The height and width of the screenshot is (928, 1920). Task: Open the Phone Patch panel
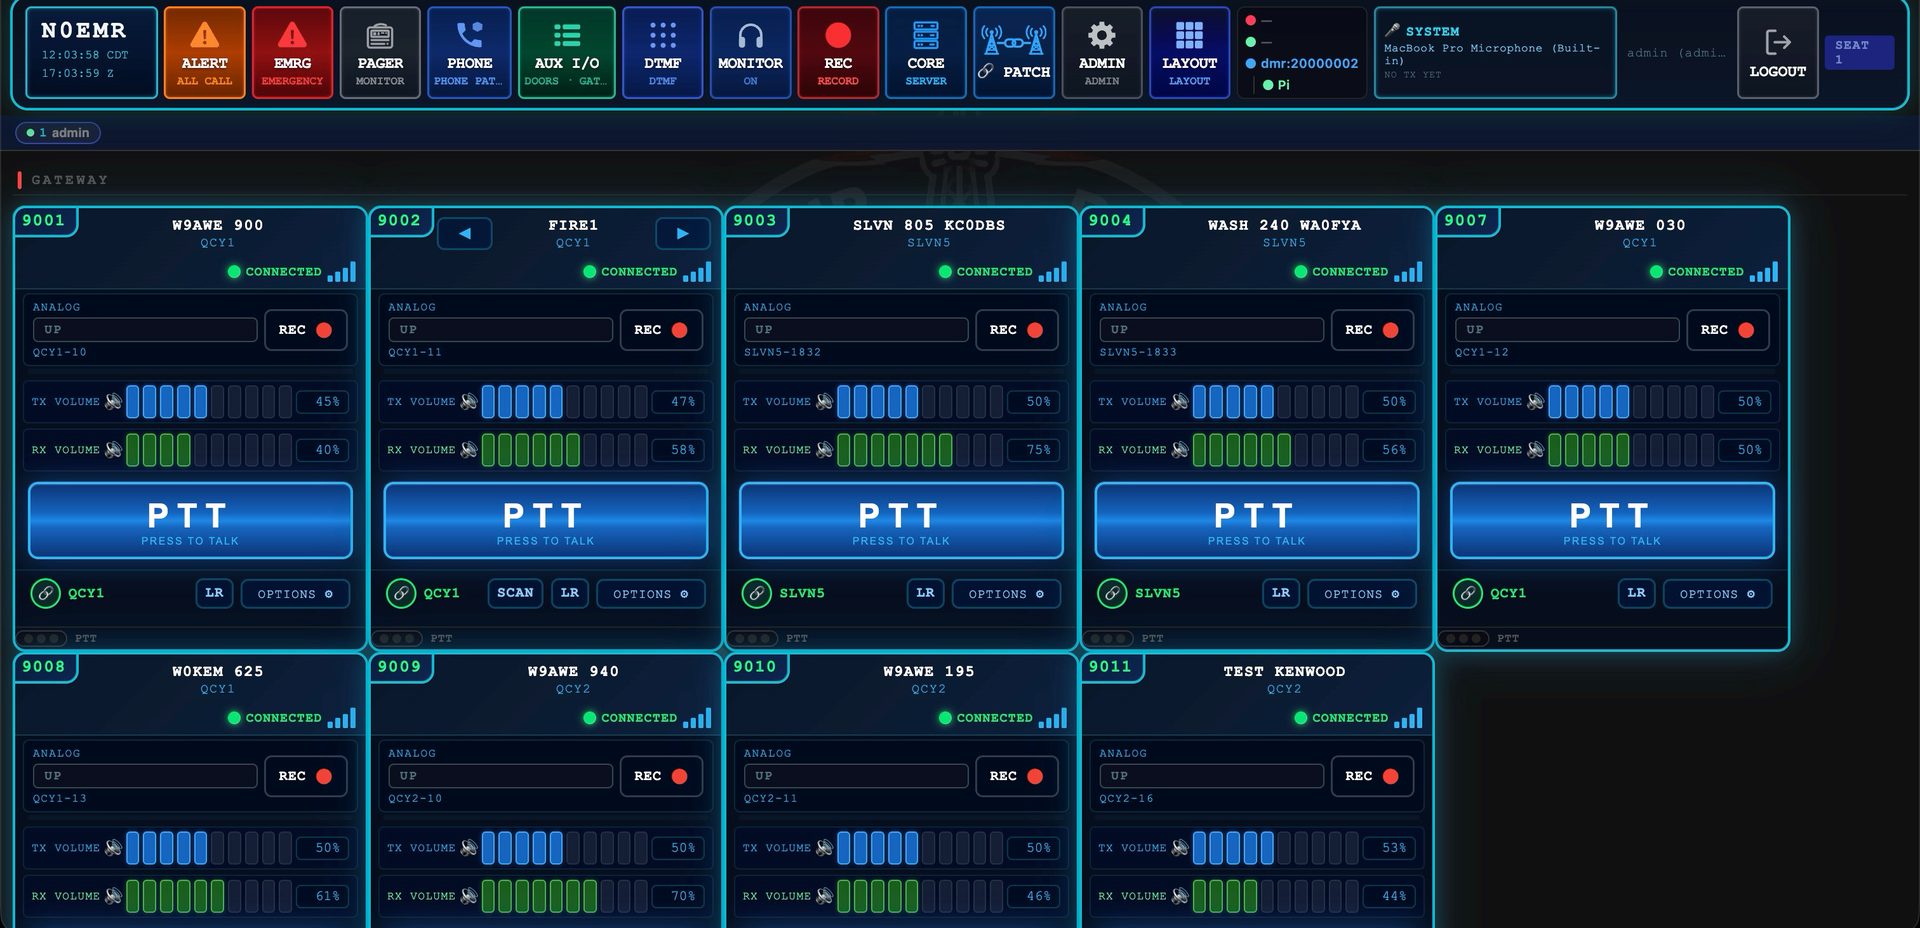coord(469,53)
